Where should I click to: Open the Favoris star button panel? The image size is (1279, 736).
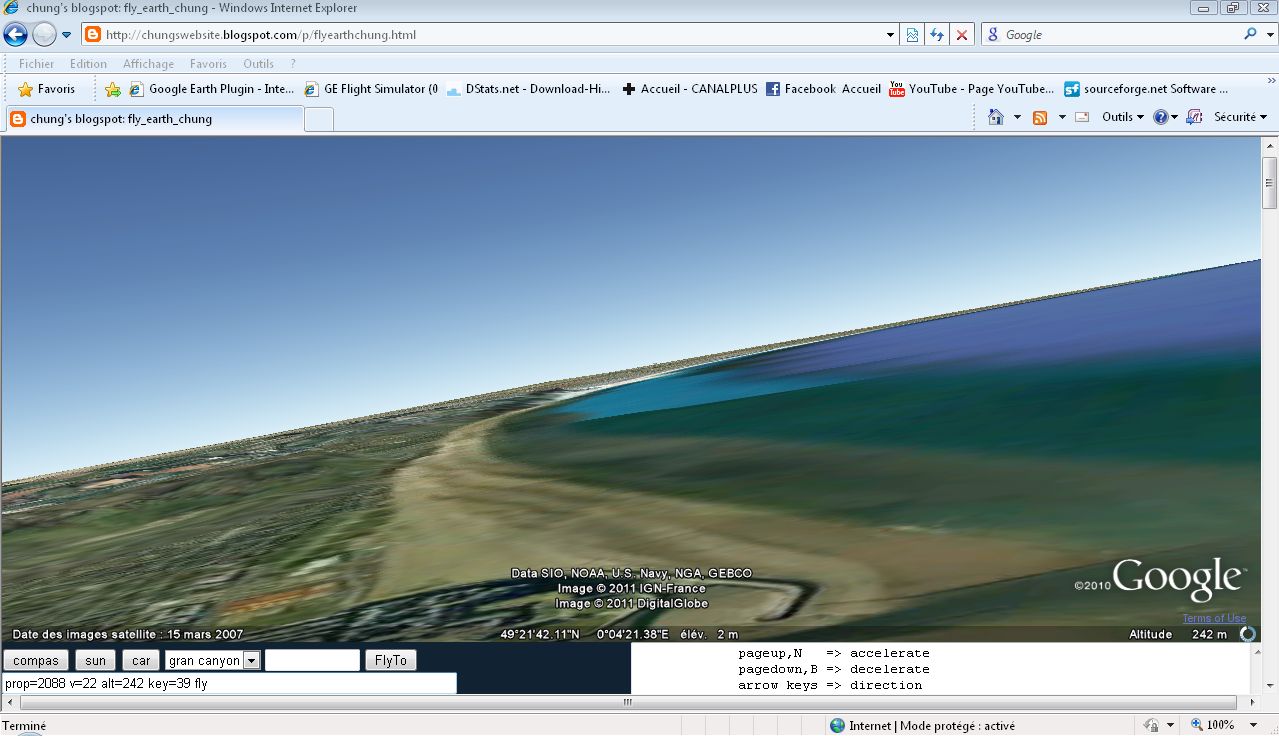point(47,89)
